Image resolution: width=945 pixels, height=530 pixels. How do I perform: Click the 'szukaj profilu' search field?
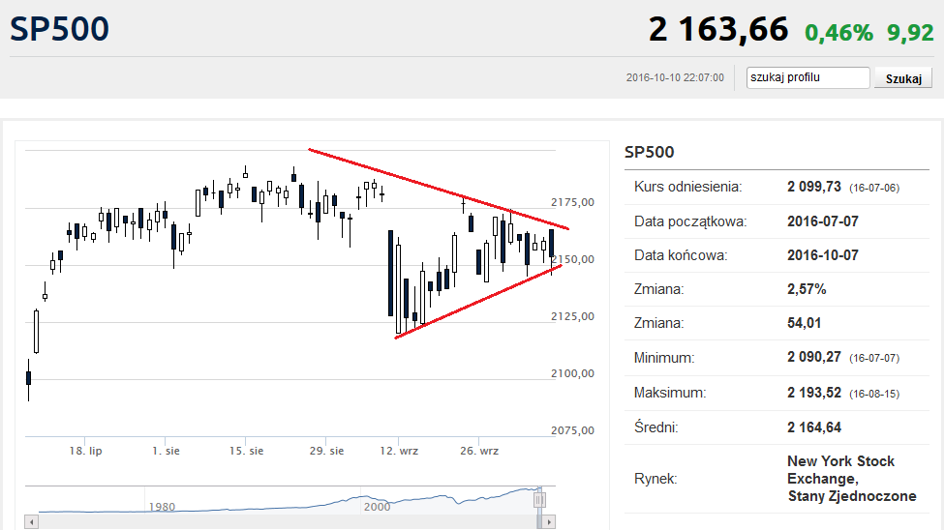808,78
